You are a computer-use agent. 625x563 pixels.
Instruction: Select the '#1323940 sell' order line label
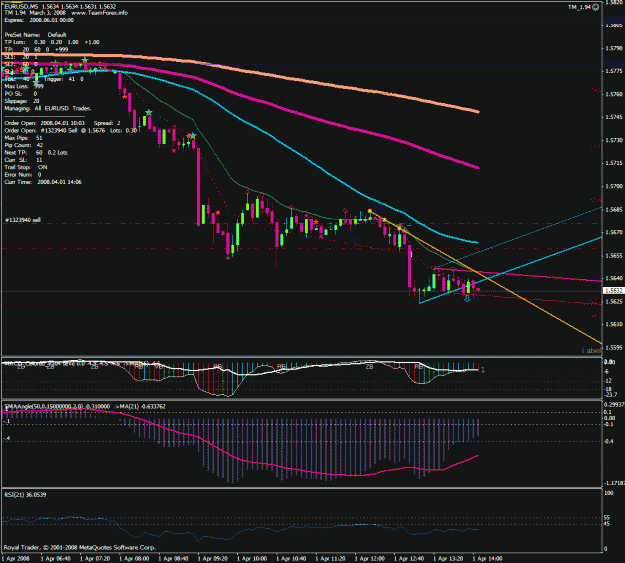(x=22, y=220)
